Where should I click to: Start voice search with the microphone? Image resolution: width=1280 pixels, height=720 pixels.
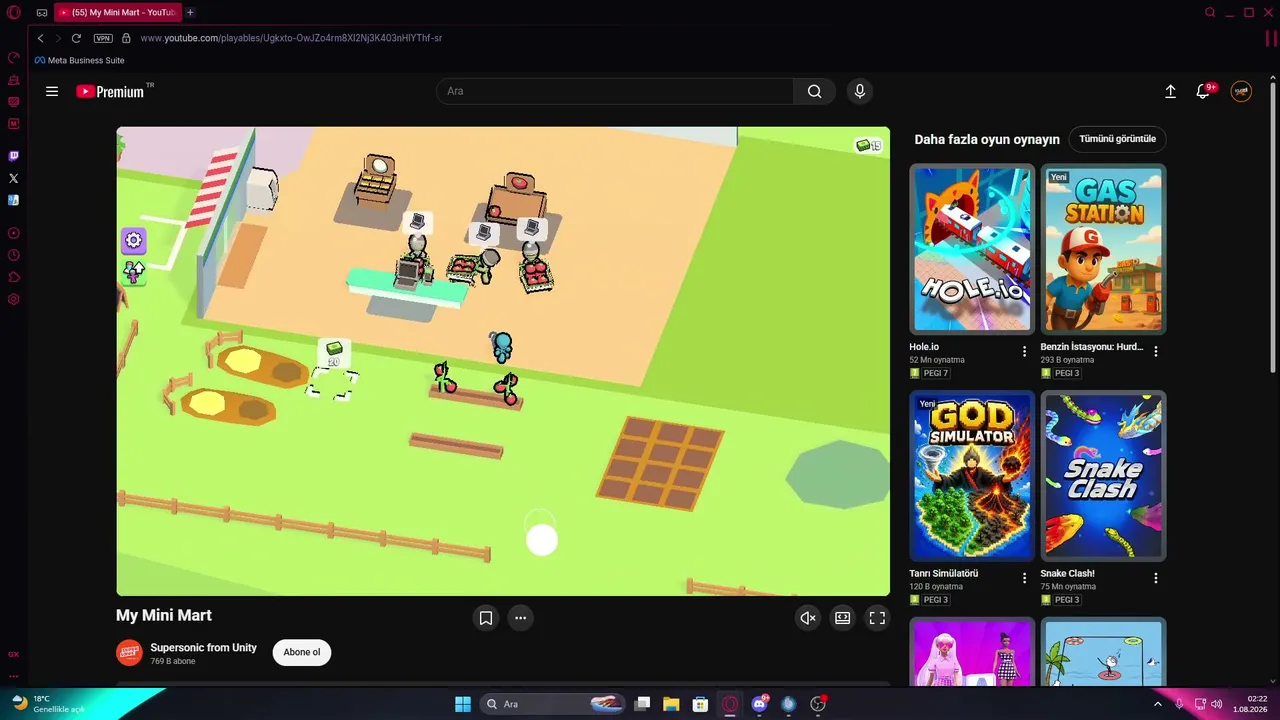point(859,91)
